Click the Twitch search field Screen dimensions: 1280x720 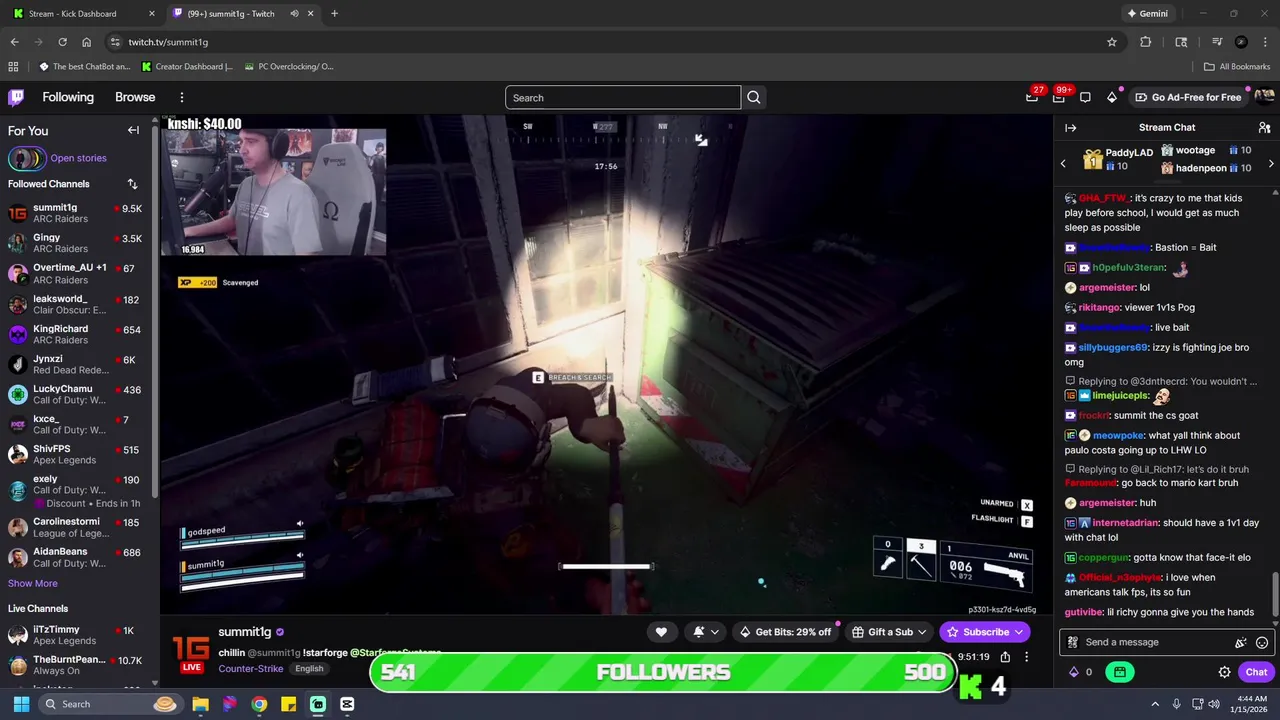[x=623, y=97]
